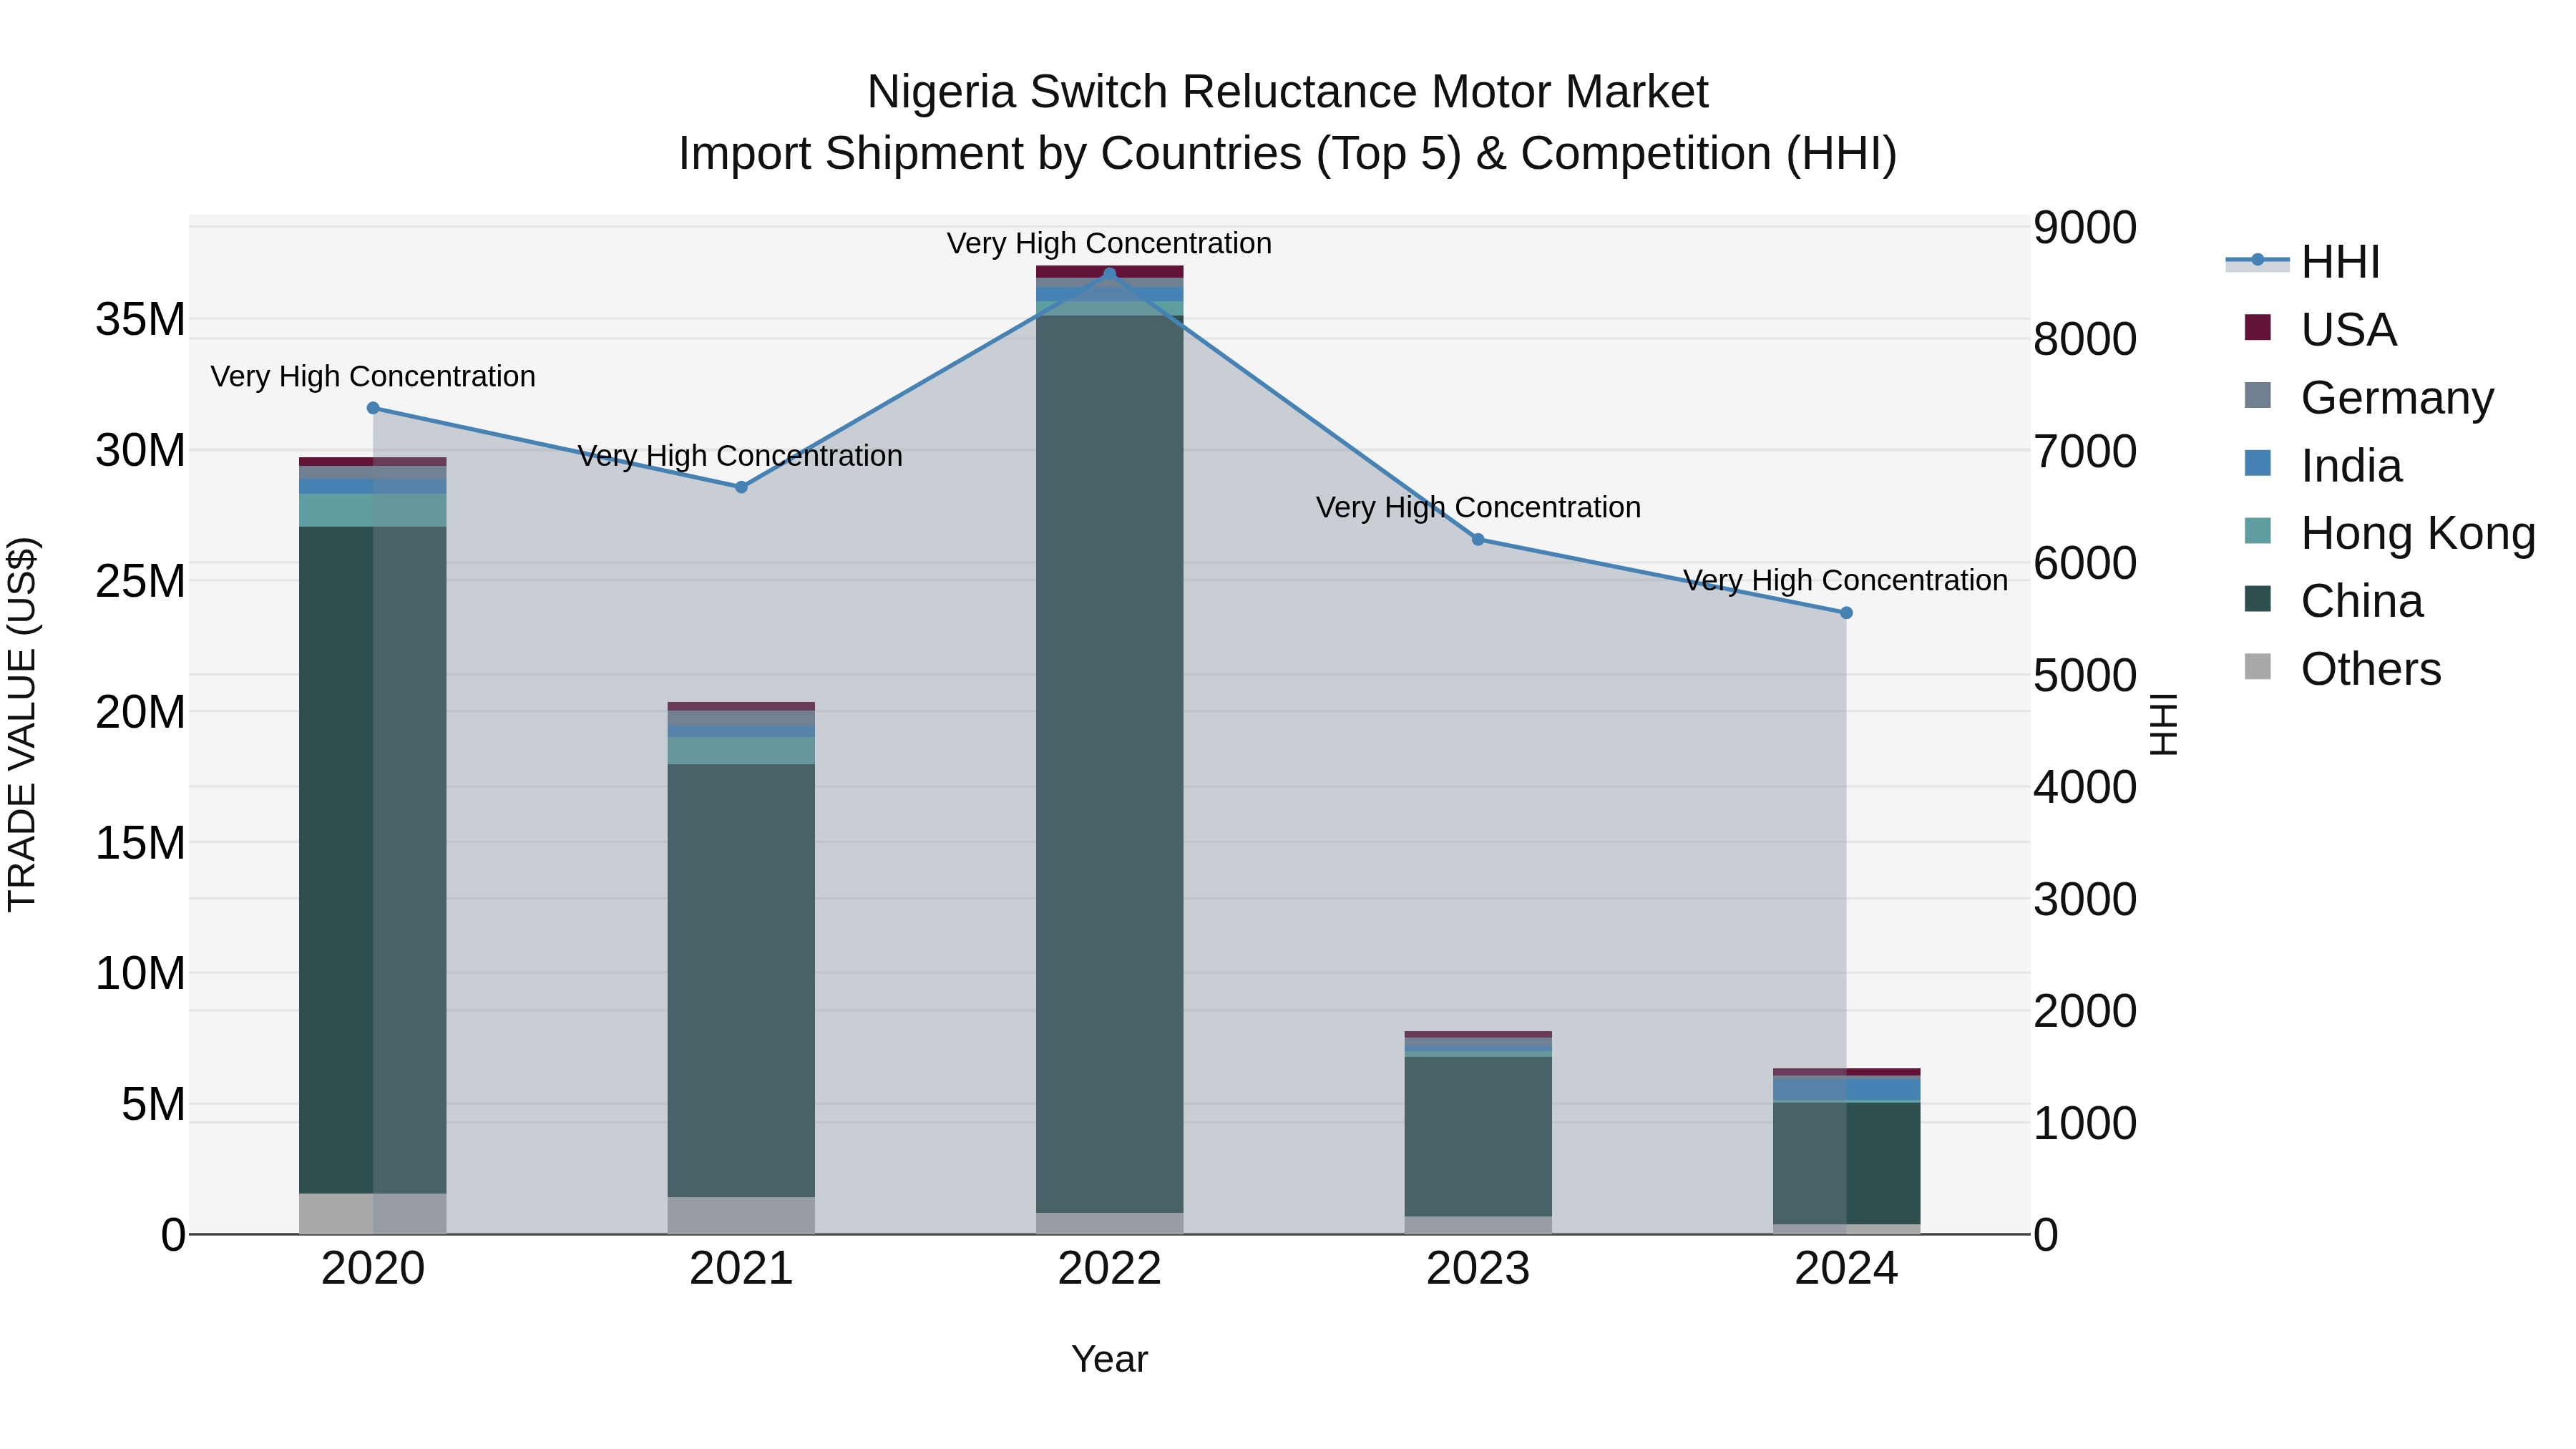Select the Others segment of the 2020 bar
This screenshot has height=1449, width=2576.
pyautogui.click(x=373, y=1214)
